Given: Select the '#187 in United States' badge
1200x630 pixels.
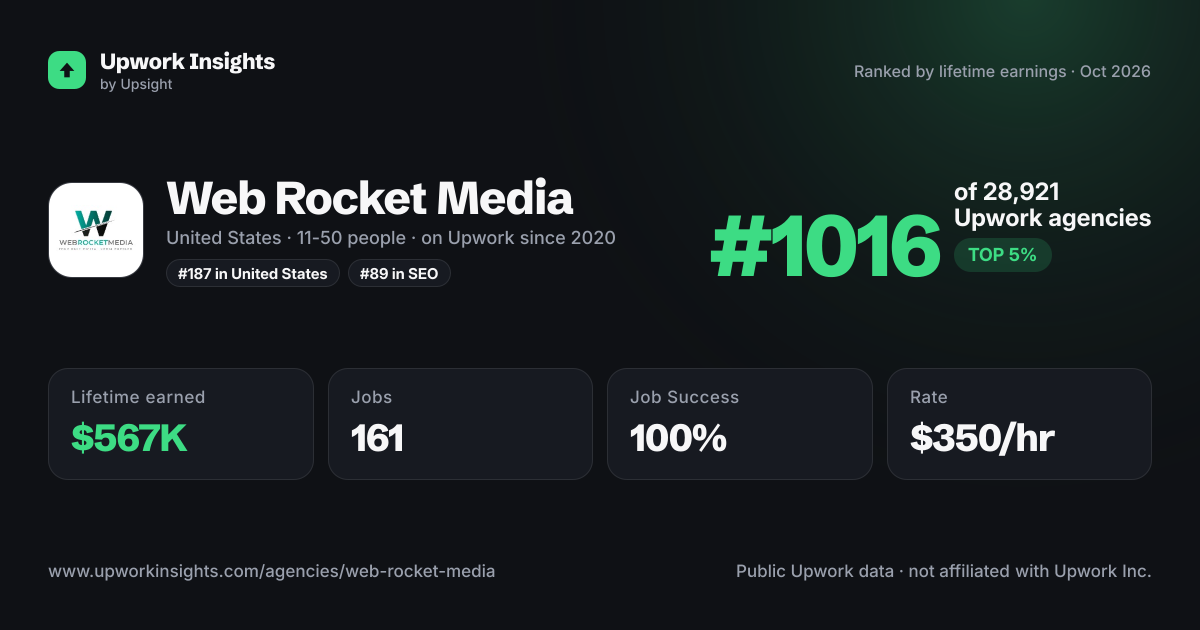Looking at the screenshot, I should [253, 273].
